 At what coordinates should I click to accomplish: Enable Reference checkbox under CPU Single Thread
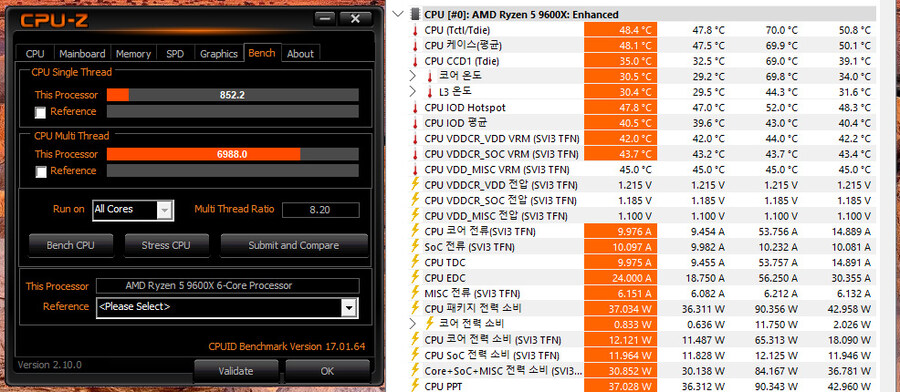point(40,112)
